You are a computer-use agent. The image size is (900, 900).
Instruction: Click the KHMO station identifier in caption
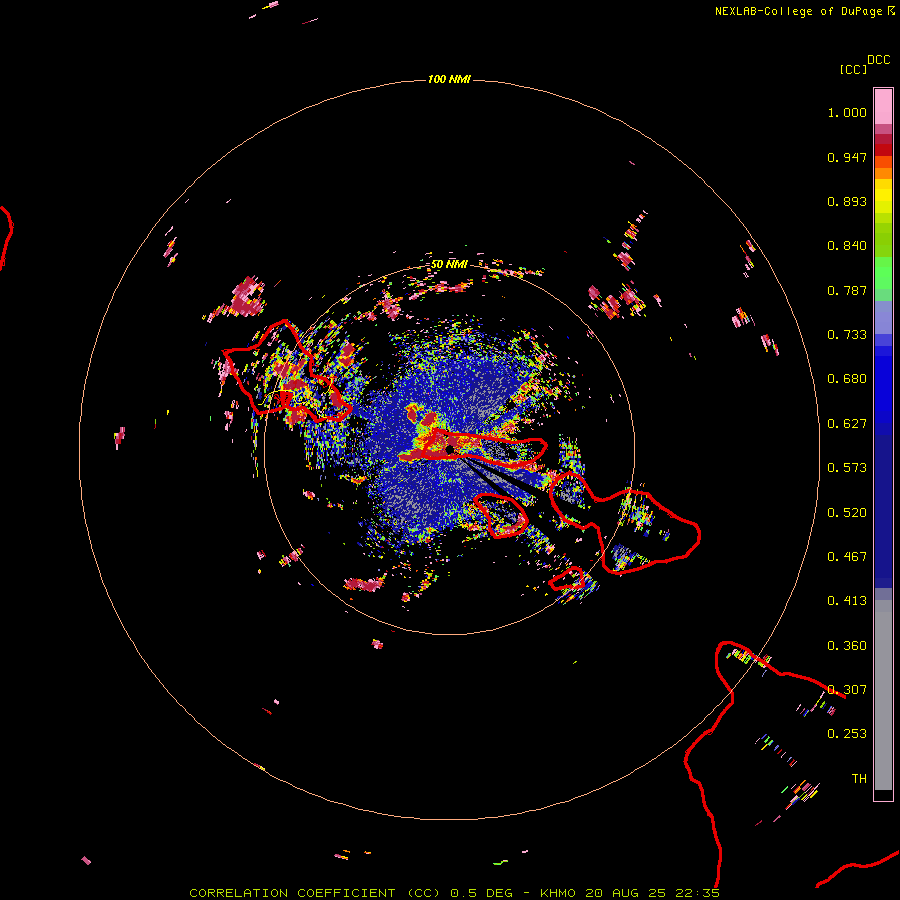tap(558, 893)
